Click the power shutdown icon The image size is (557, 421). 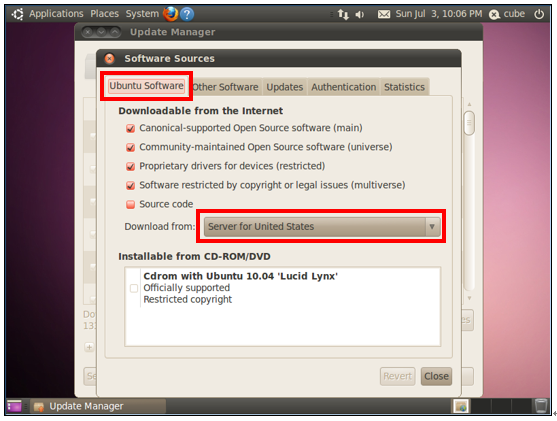pyautogui.click(x=539, y=14)
